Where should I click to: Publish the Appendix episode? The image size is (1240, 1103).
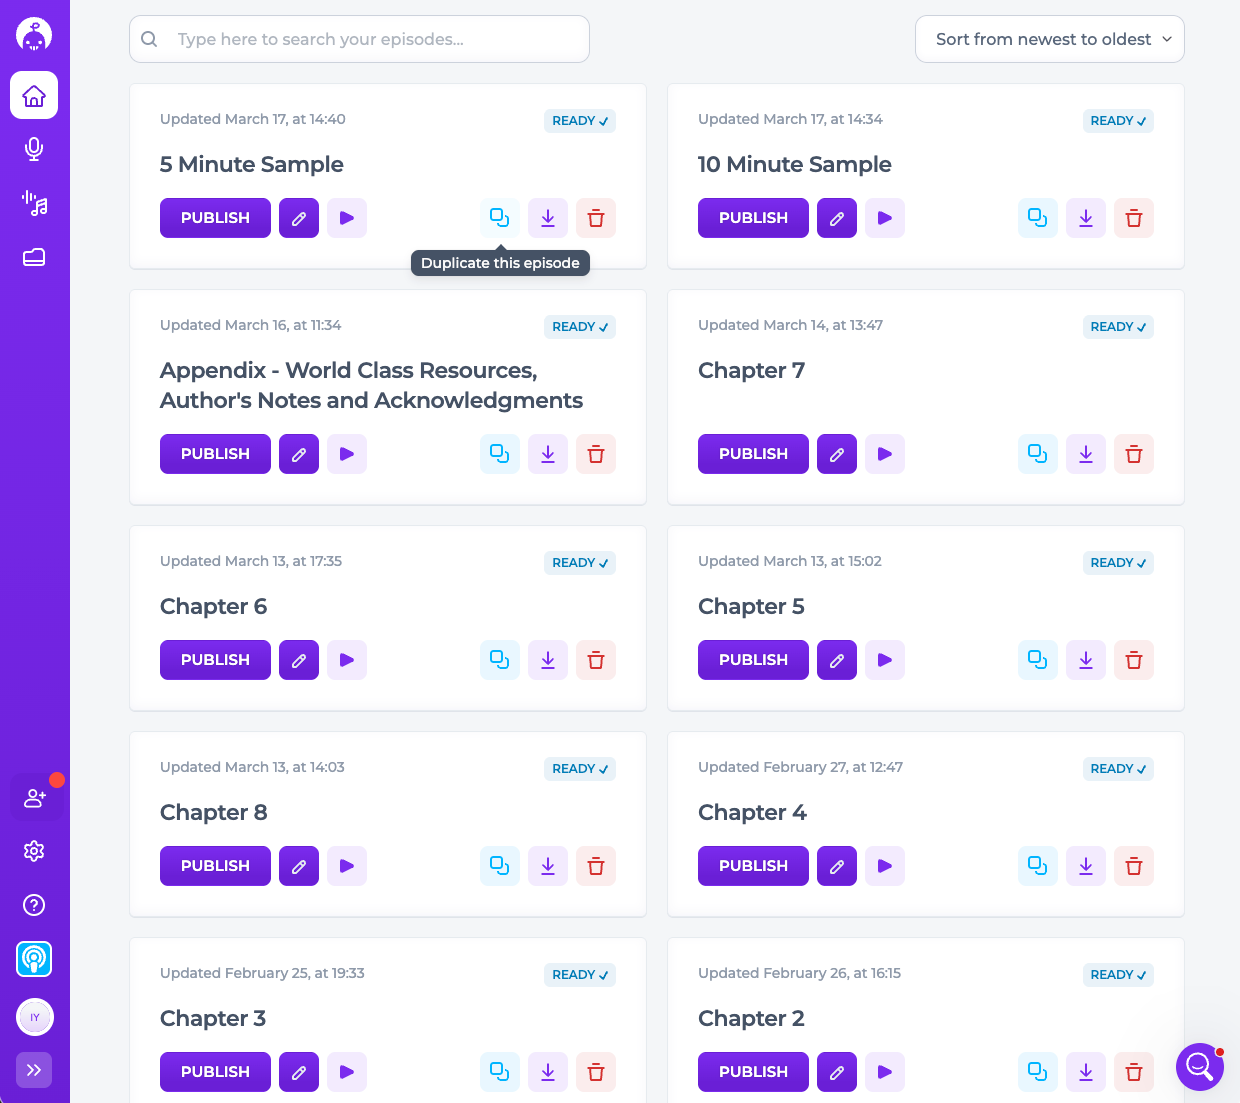click(x=215, y=454)
